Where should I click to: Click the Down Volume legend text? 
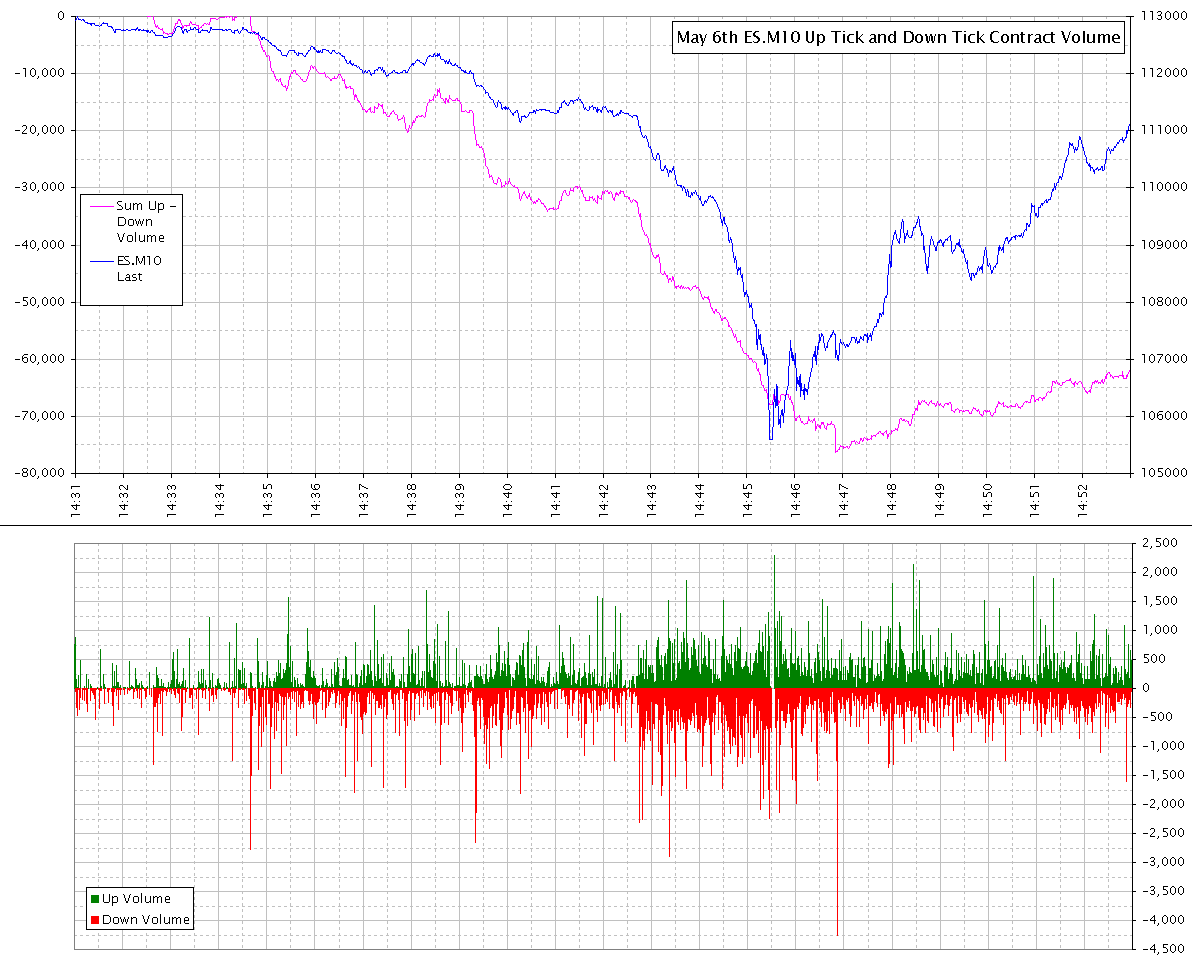(x=145, y=920)
